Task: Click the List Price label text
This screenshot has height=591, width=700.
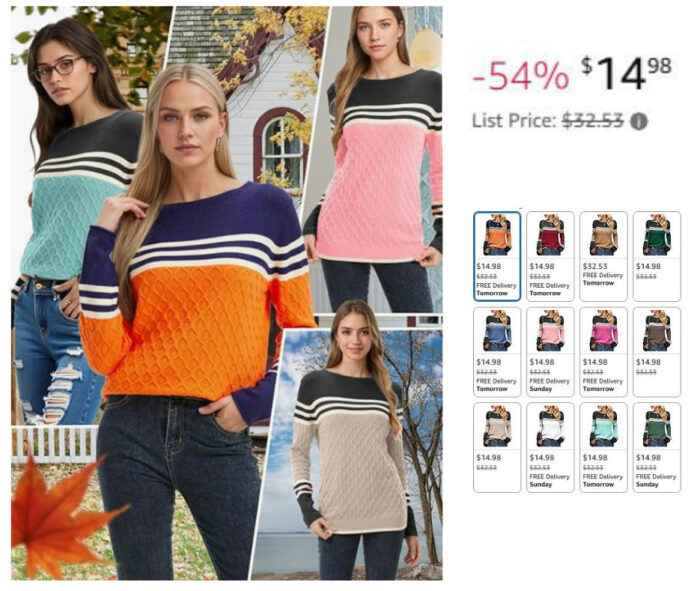Action: 514,121
